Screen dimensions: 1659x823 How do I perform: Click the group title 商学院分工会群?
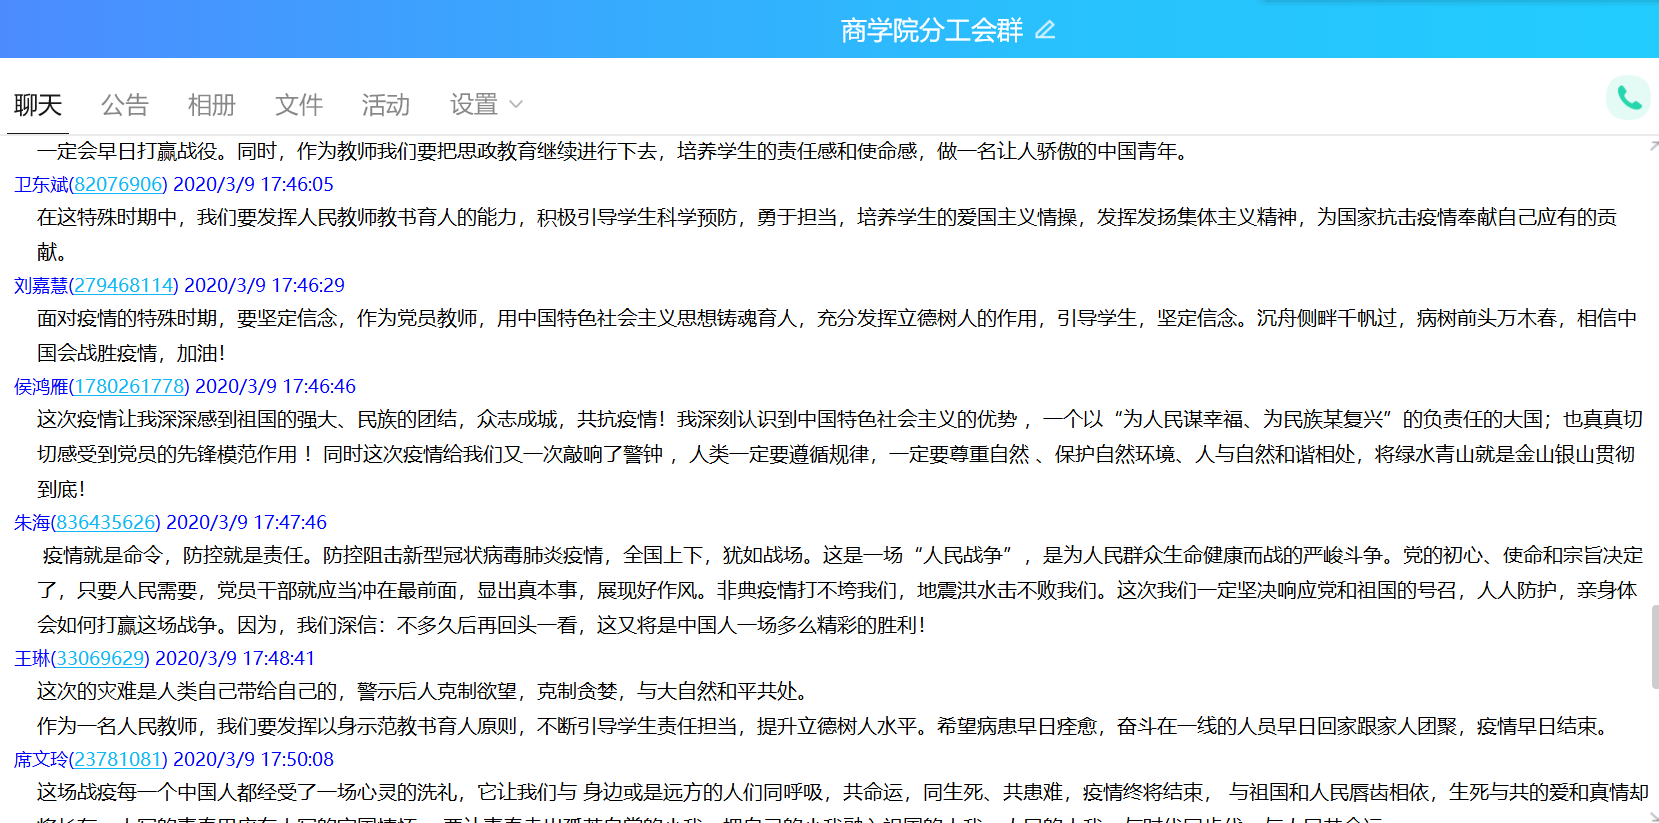coord(931,30)
